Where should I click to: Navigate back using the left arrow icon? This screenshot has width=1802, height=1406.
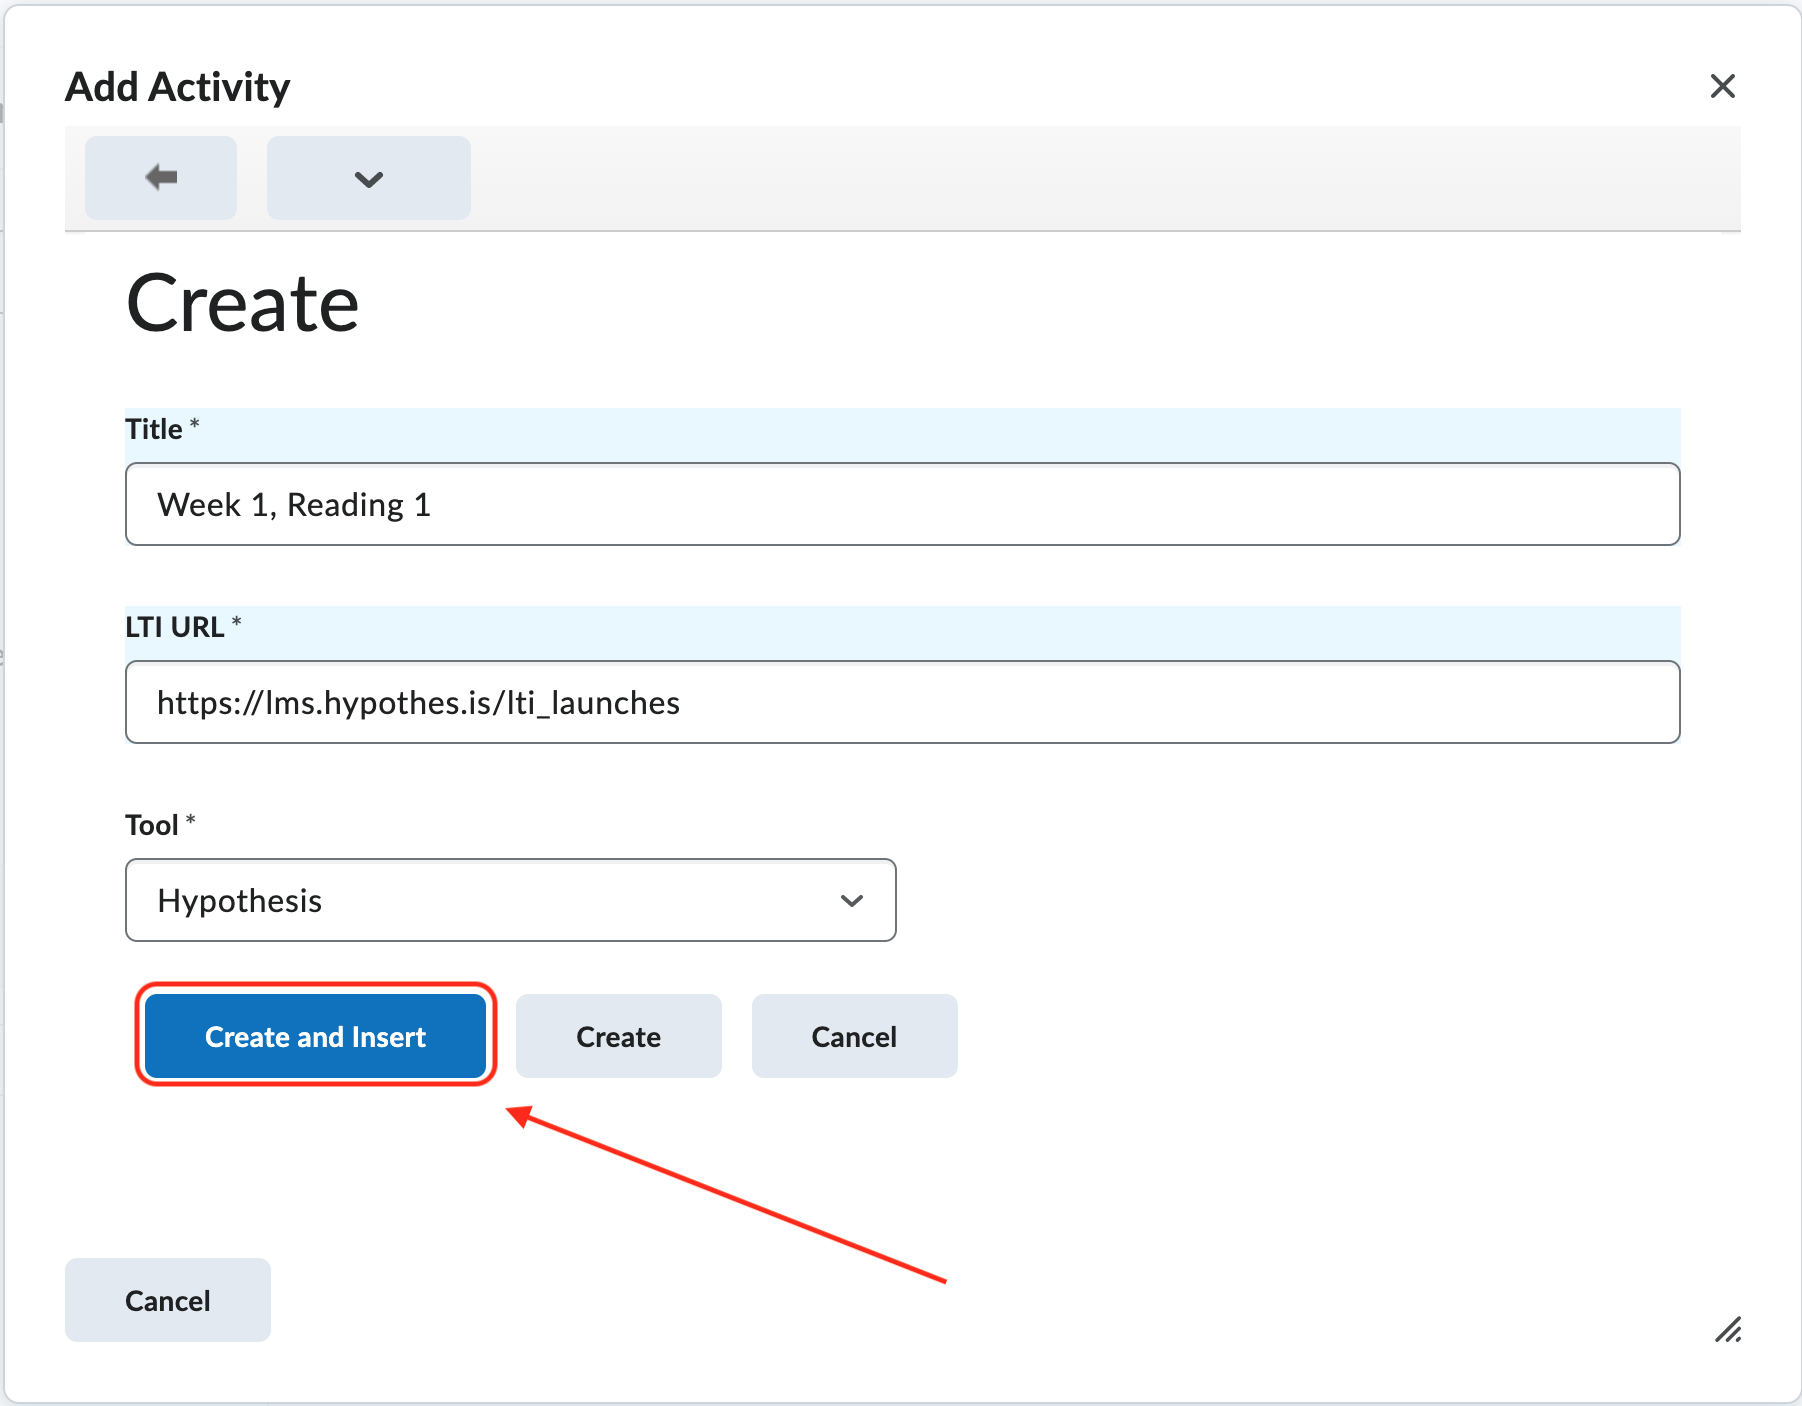tap(160, 177)
